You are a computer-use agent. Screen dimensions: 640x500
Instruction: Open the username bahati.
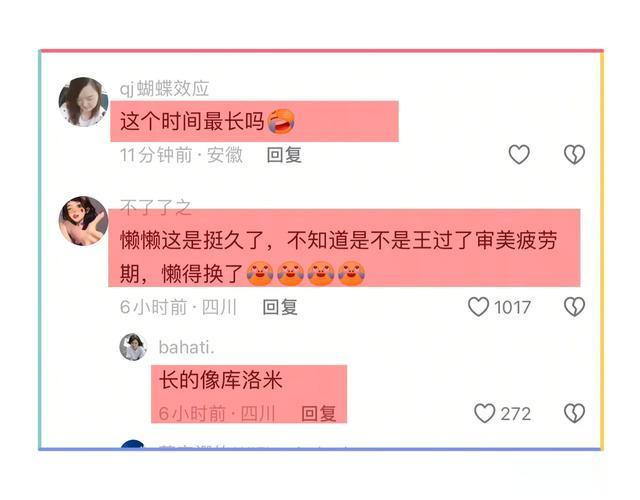(186, 348)
